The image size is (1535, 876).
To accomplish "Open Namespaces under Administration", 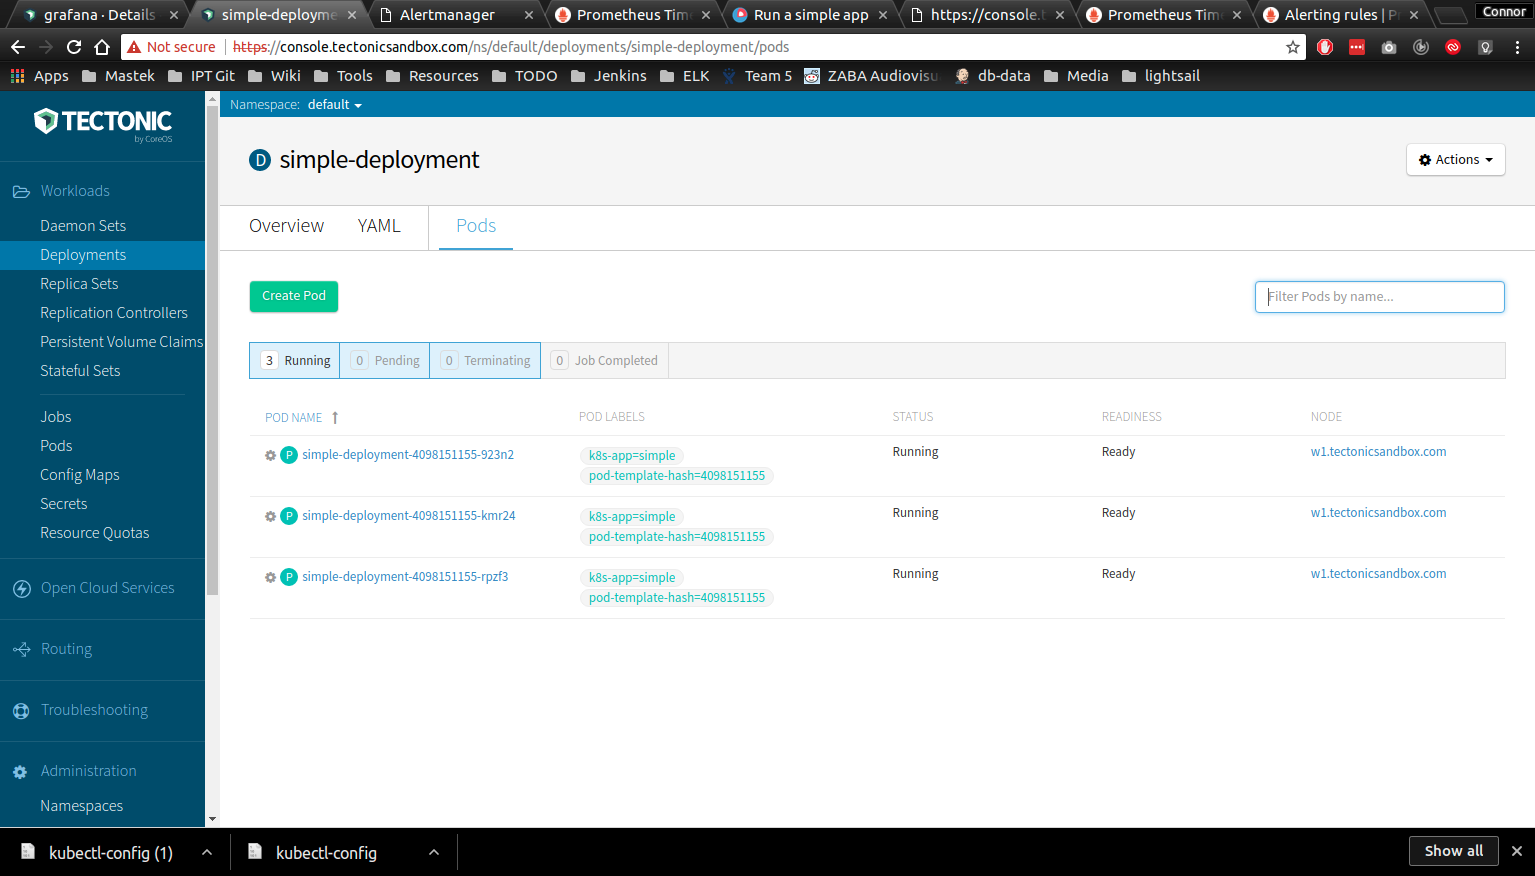I will click(82, 806).
